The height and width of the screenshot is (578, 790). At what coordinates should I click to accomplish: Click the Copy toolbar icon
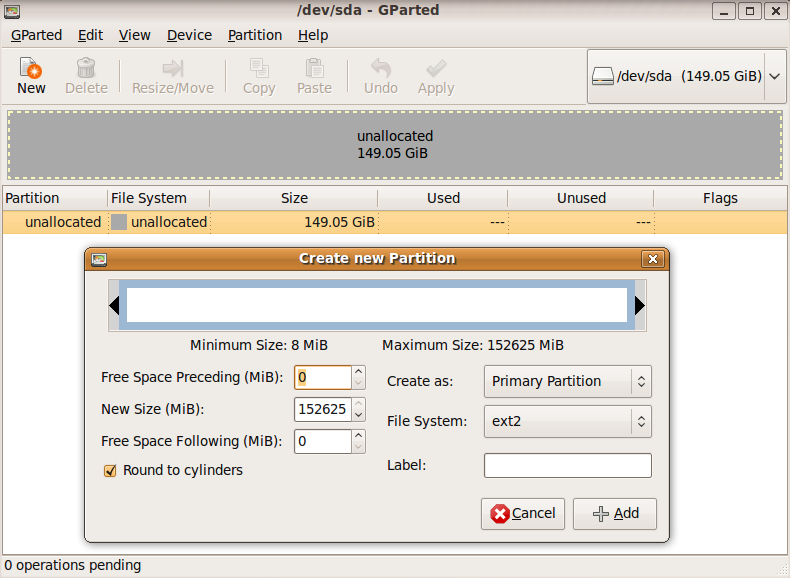(x=259, y=68)
